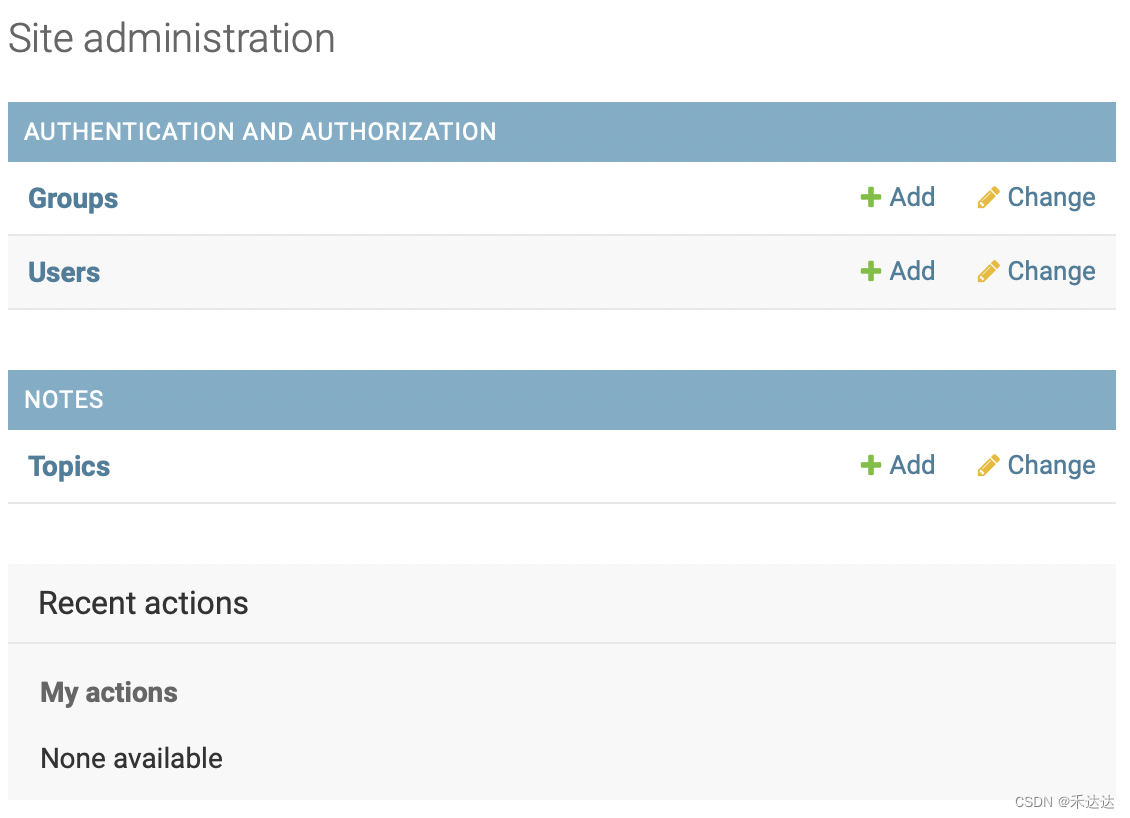The height and width of the screenshot is (818, 1130).
Task: Add a new topic via Add link
Action: click(x=912, y=465)
